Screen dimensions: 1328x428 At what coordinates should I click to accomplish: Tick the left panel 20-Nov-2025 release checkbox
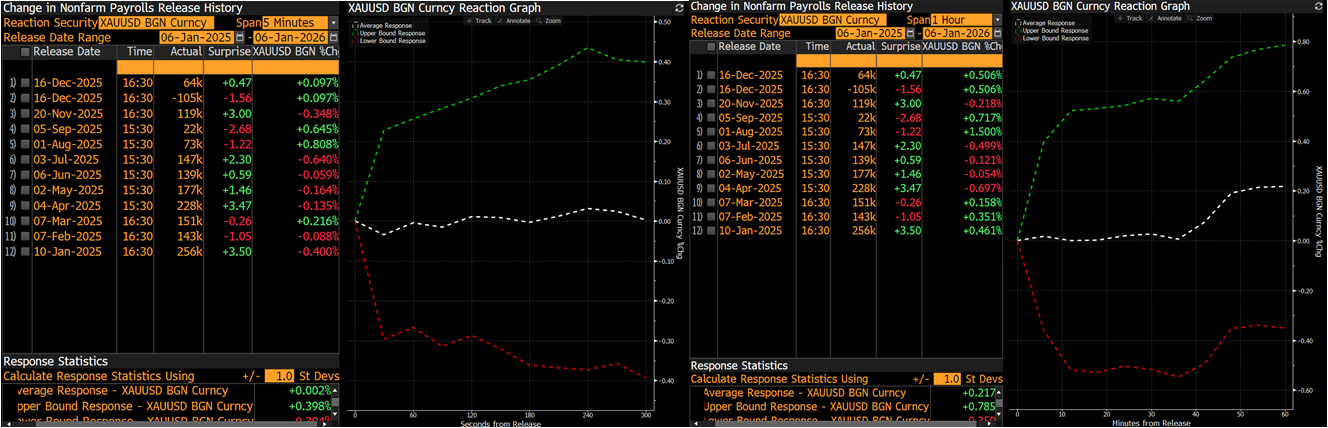(24, 114)
